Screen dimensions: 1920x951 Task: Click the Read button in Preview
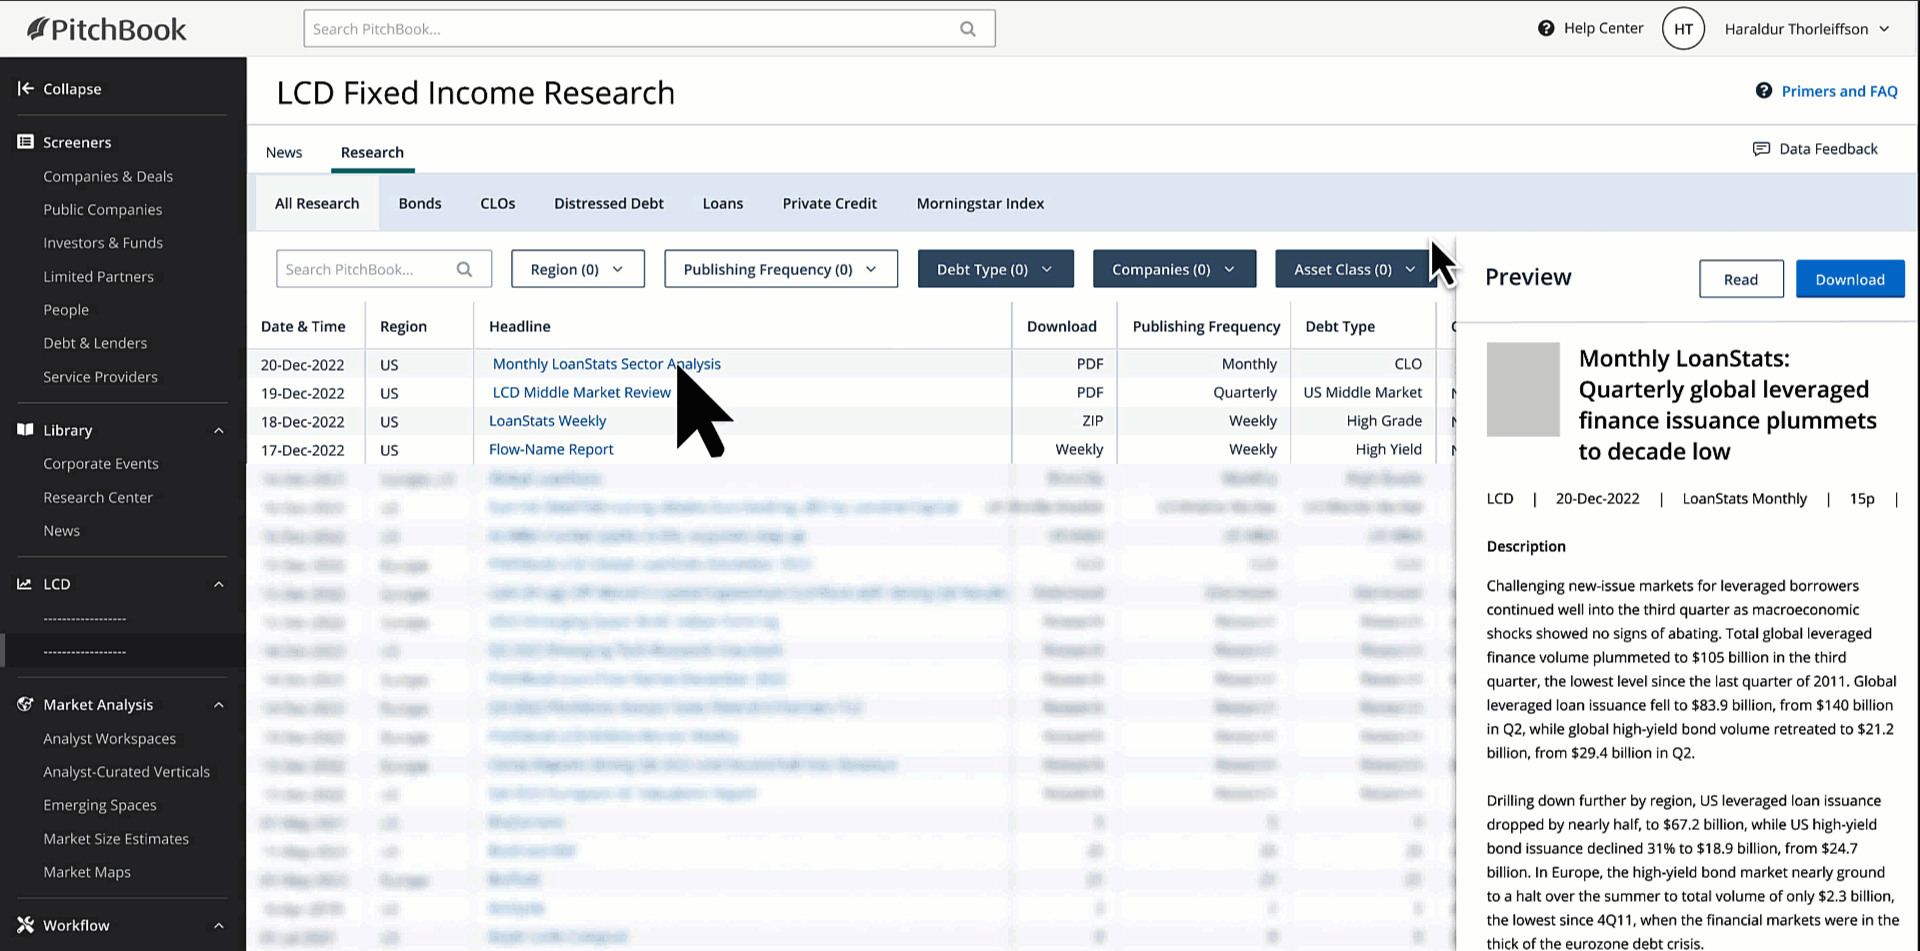[1741, 279]
